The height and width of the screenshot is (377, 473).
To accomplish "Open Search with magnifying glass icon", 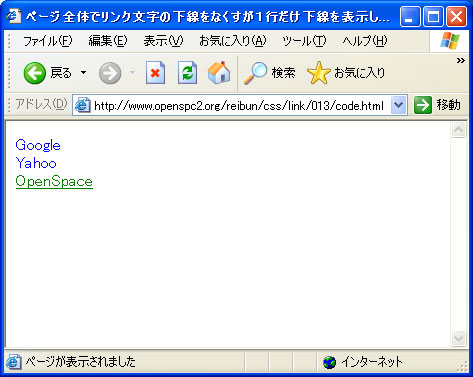I will point(255,73).
